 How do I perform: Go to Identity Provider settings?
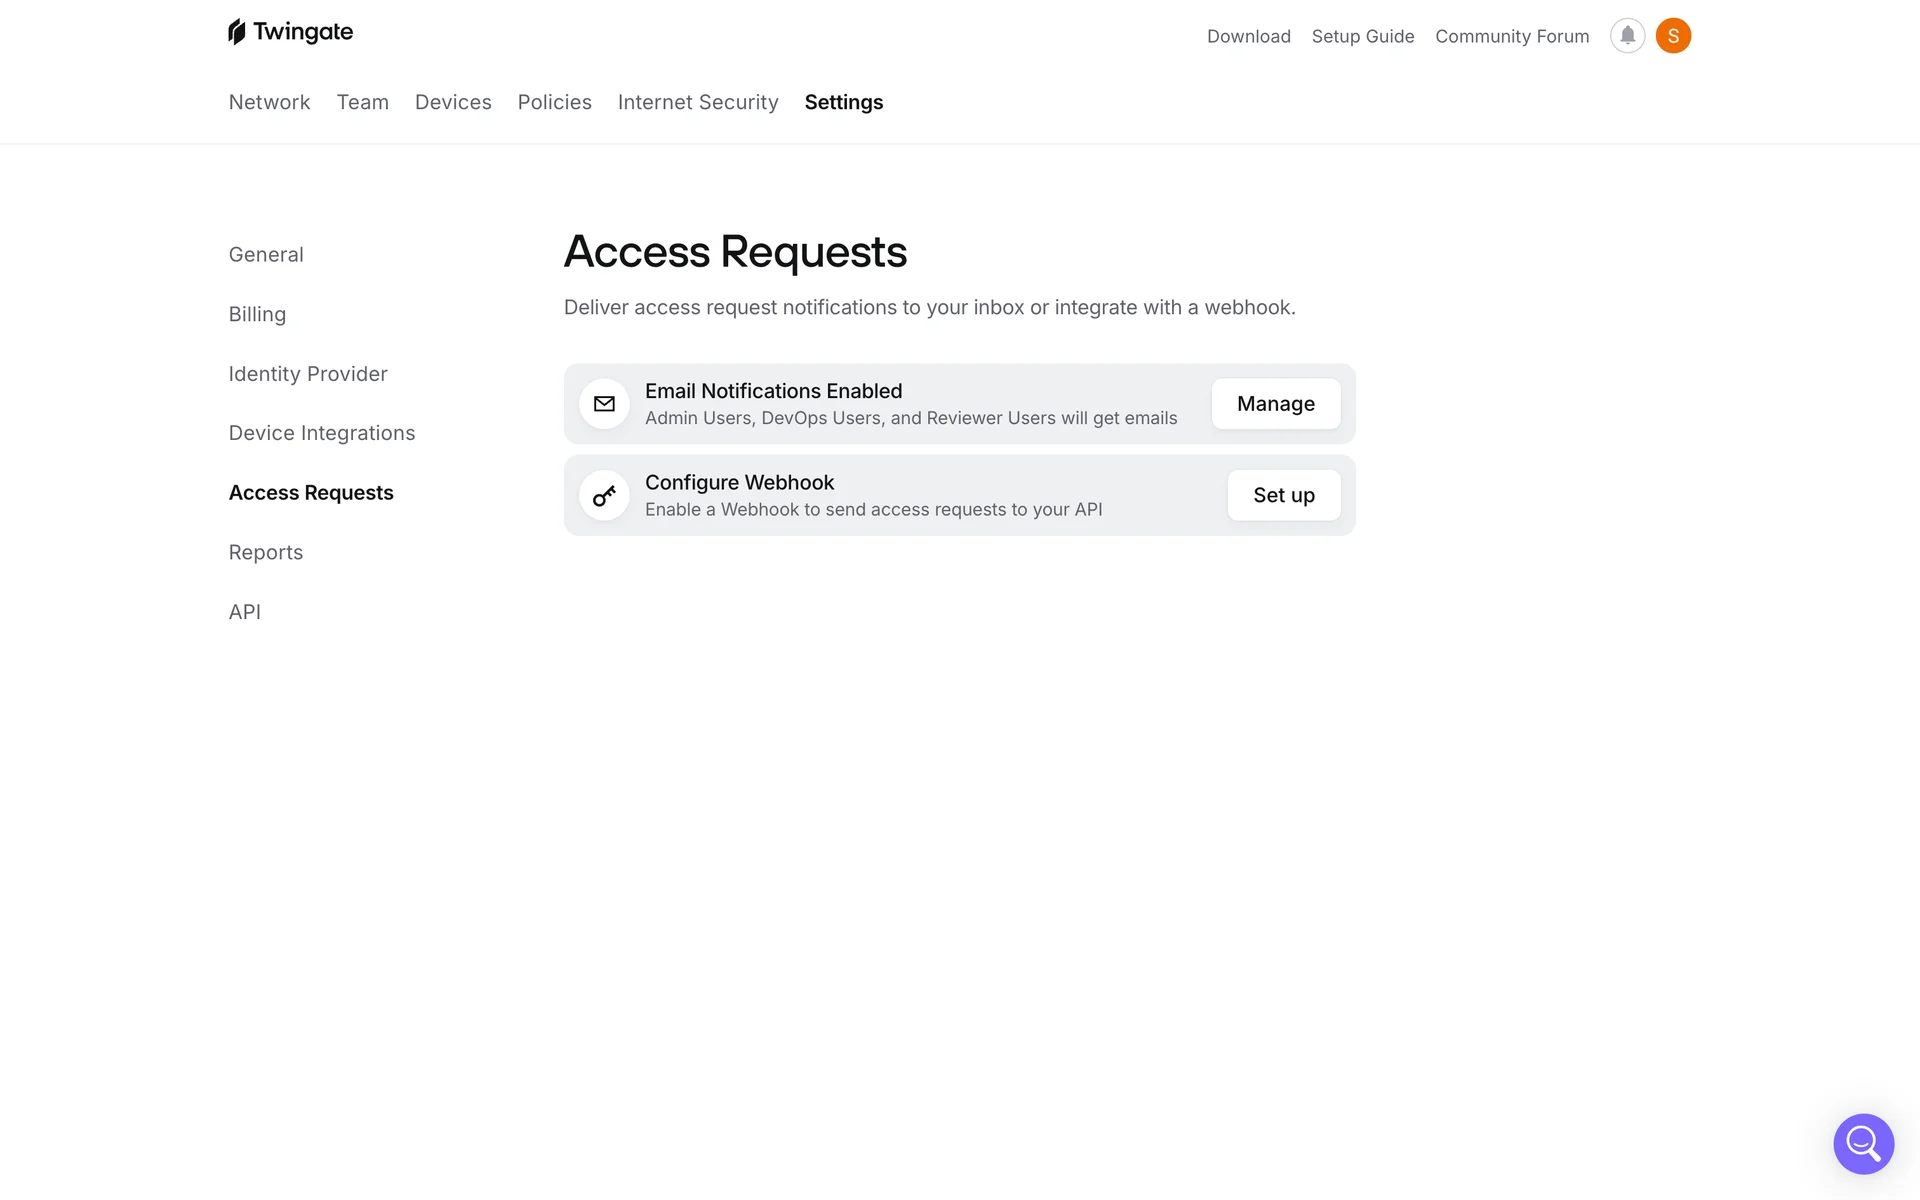[x=308, y=373]
